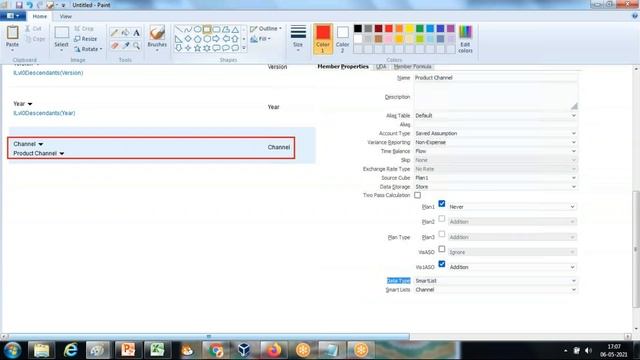Open the Smart Lists Channel dropdown

[496, 290]
